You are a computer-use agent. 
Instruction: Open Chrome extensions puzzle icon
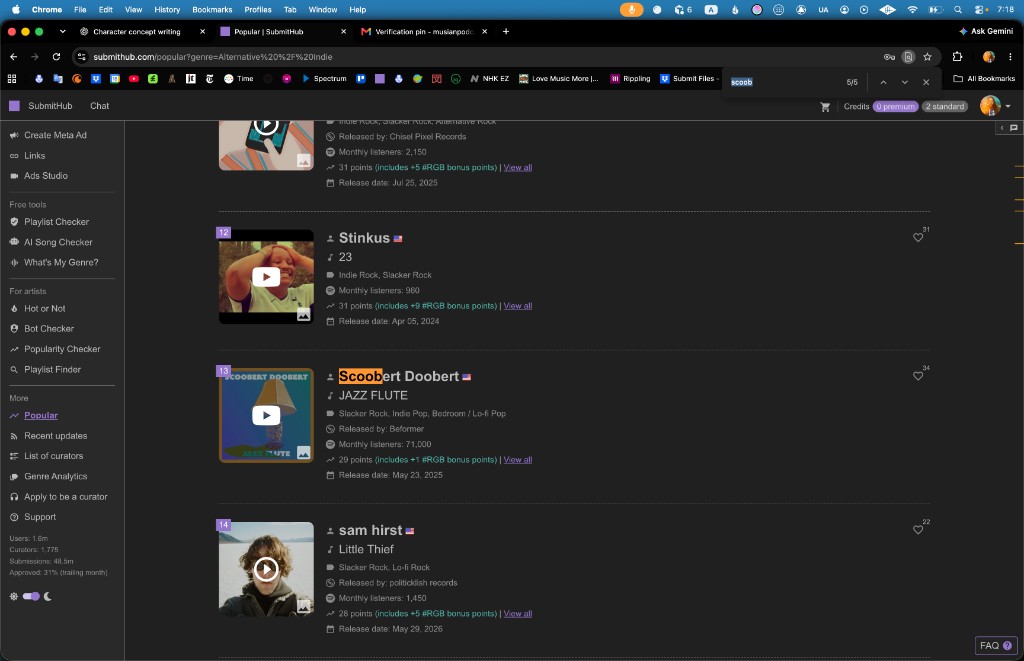pos(957,57)
